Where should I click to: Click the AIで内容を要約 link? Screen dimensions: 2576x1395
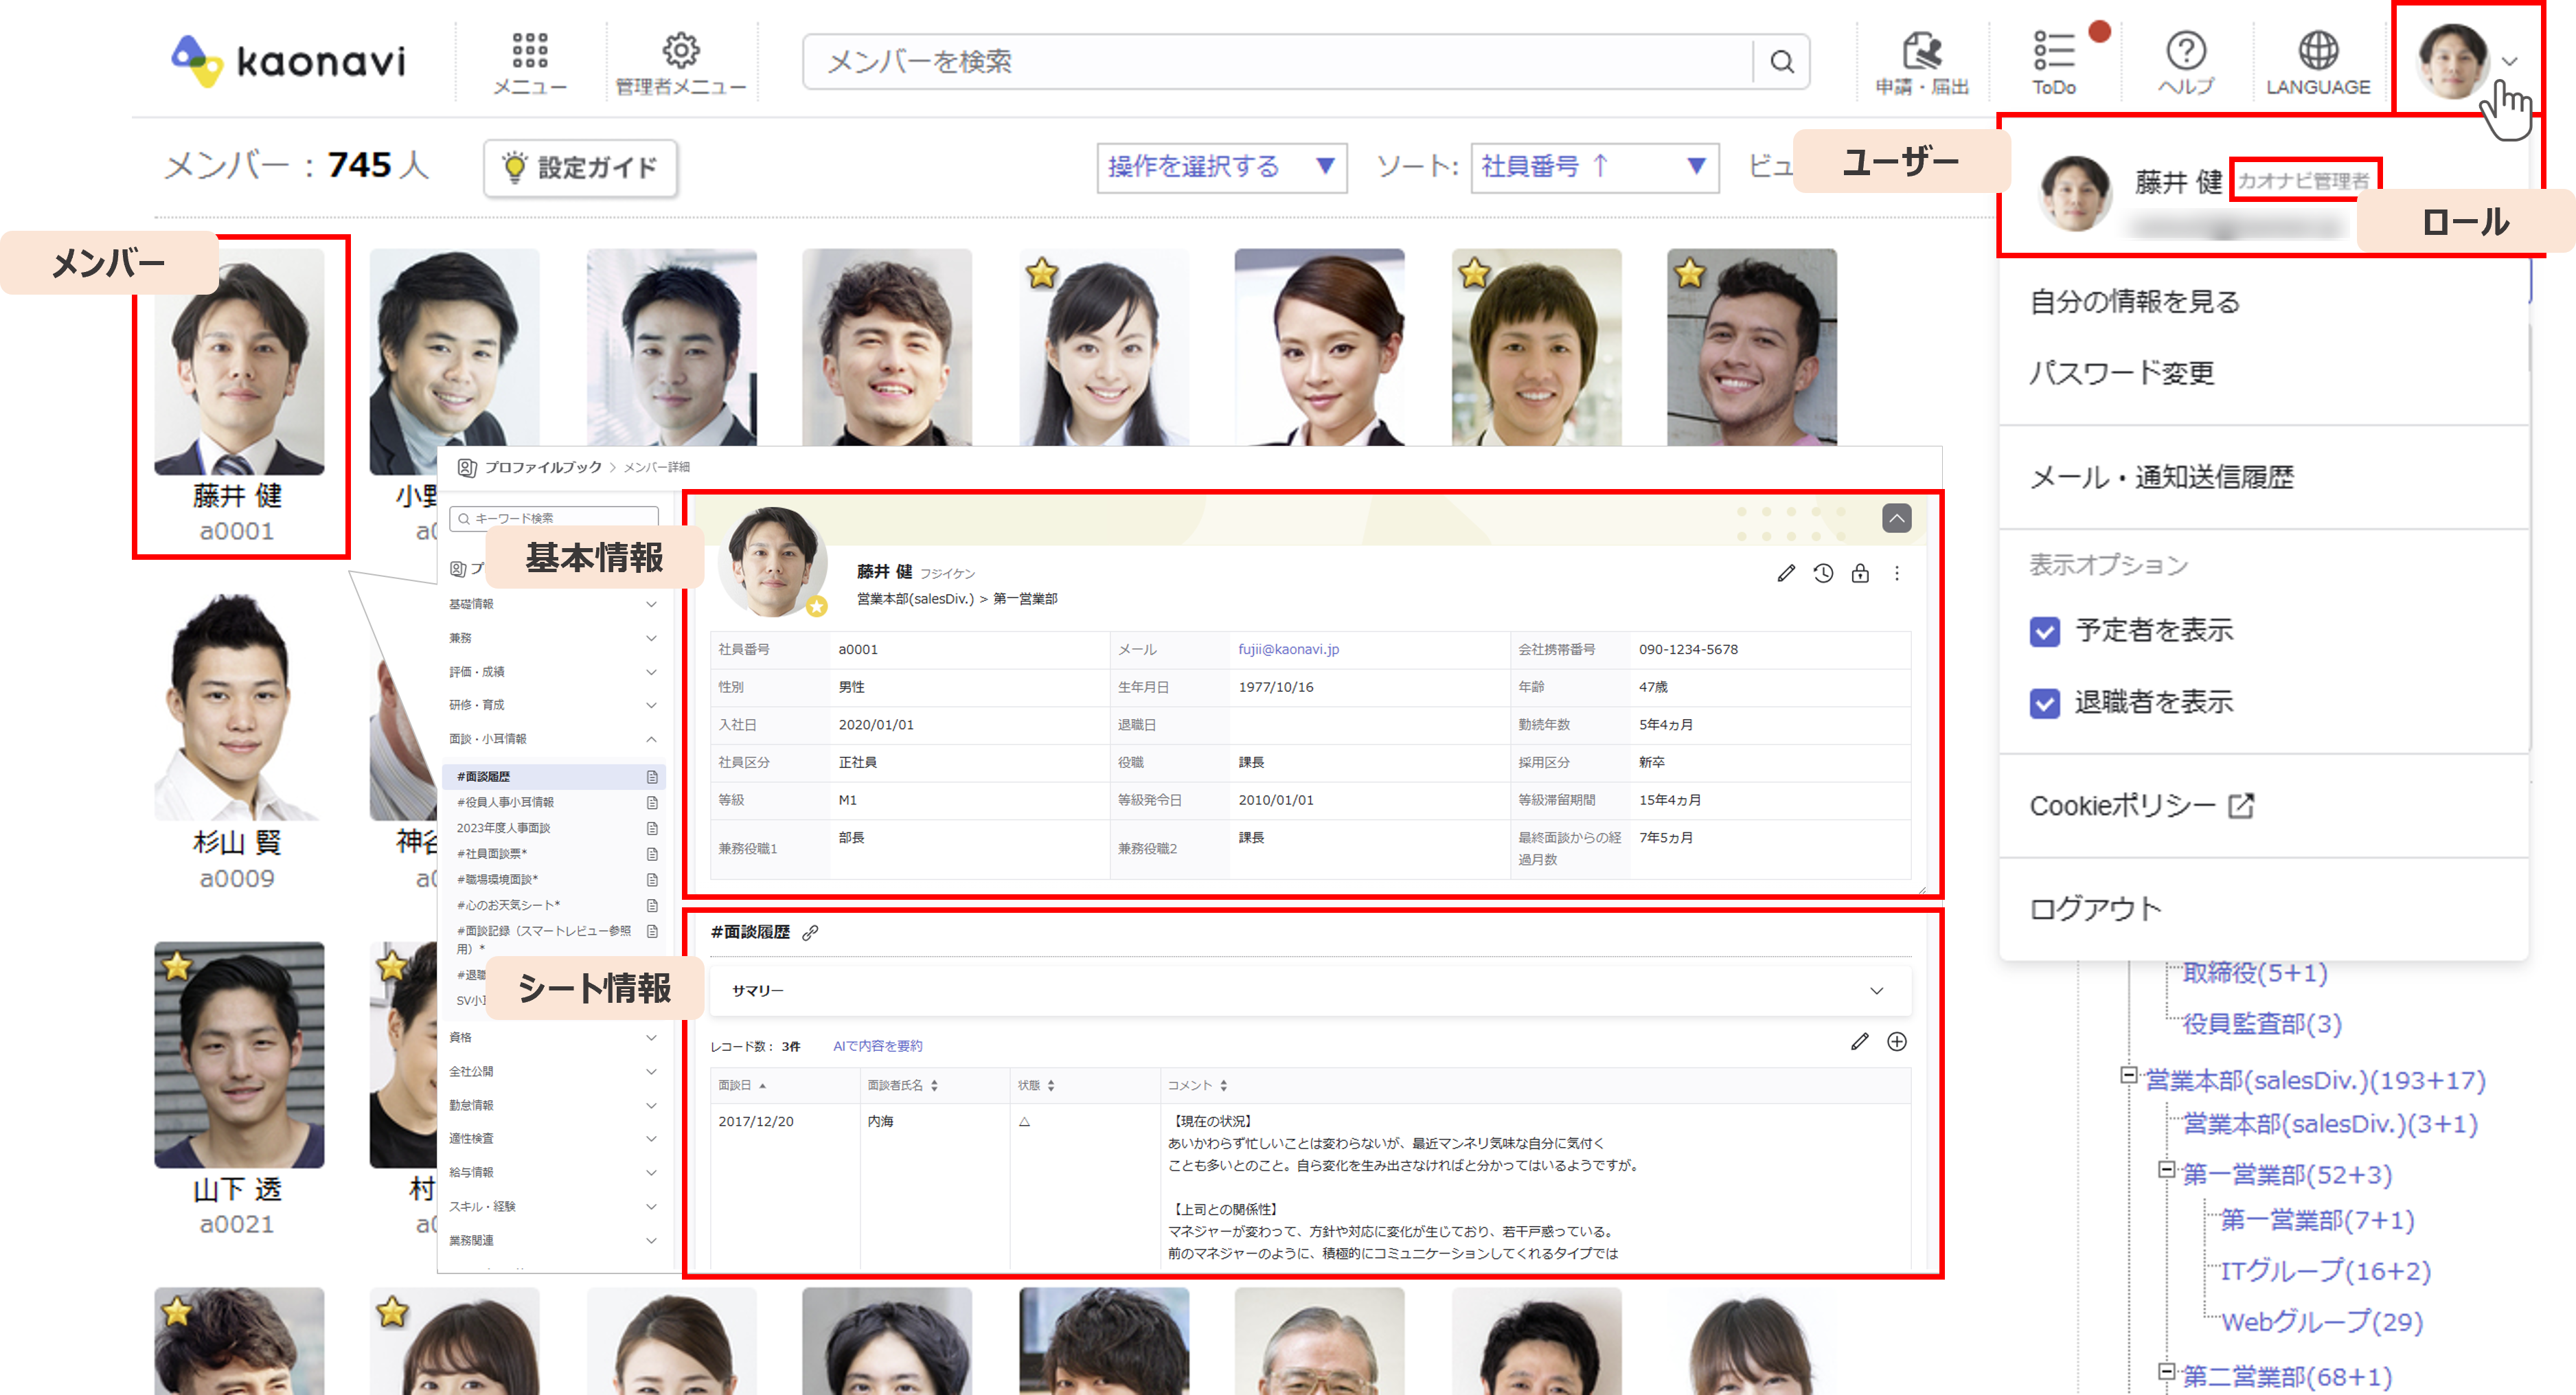tap(877, 1046)
